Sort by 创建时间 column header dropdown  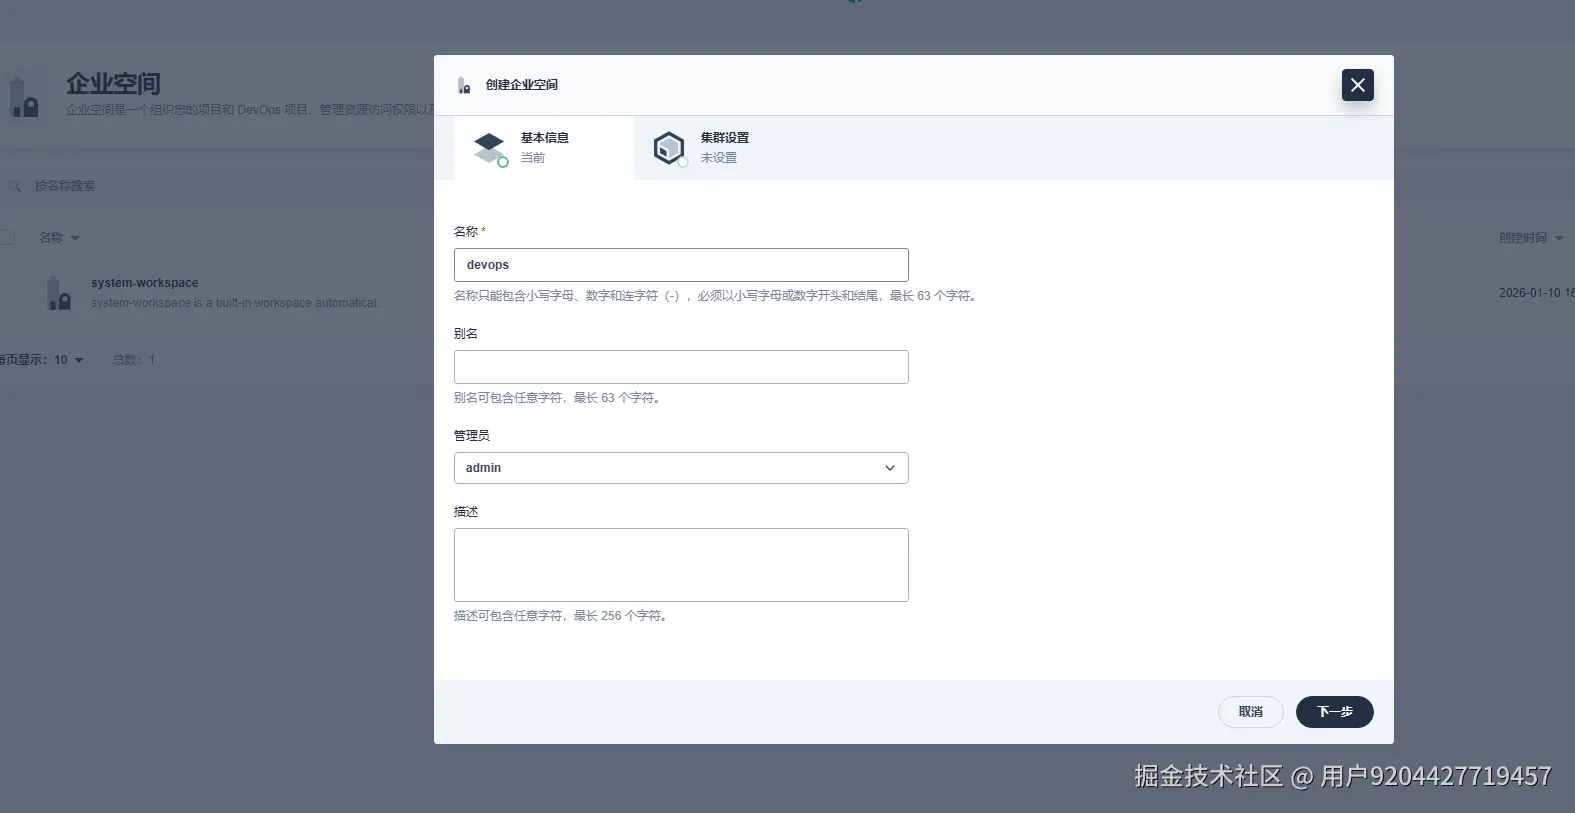pyautogui.click(x=1530, y=238)
